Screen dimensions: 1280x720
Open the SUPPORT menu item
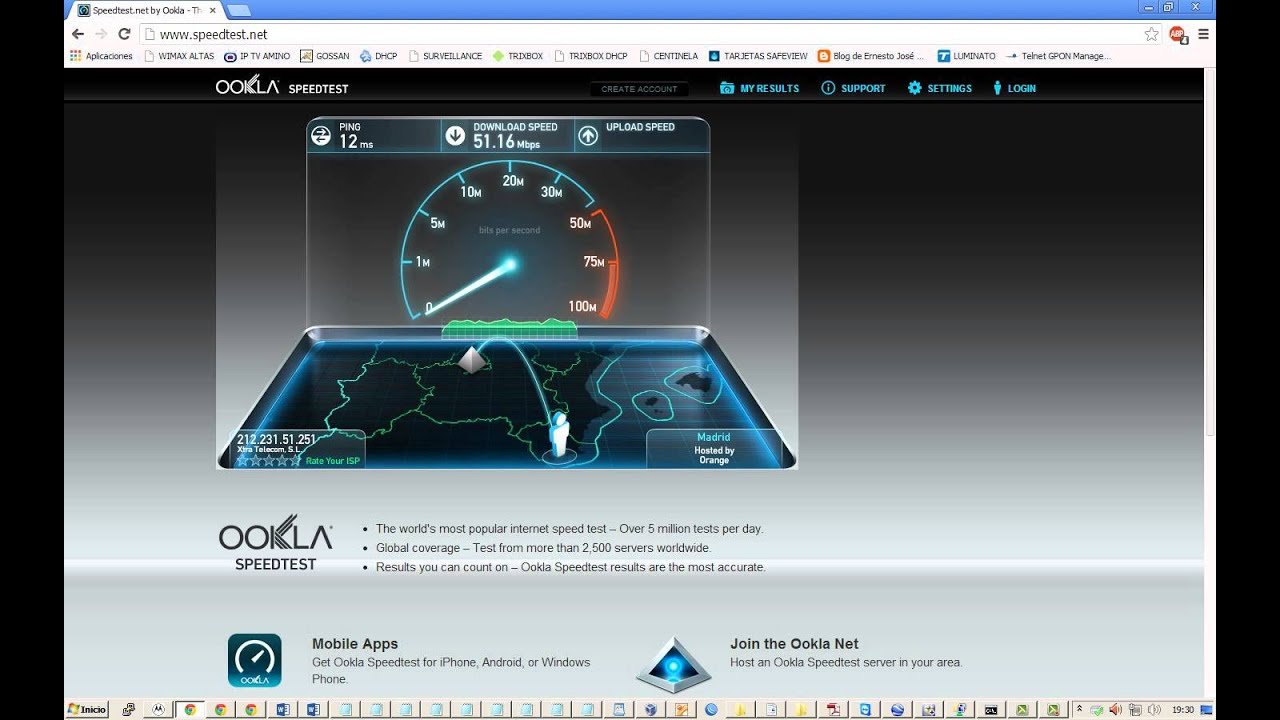853,88
